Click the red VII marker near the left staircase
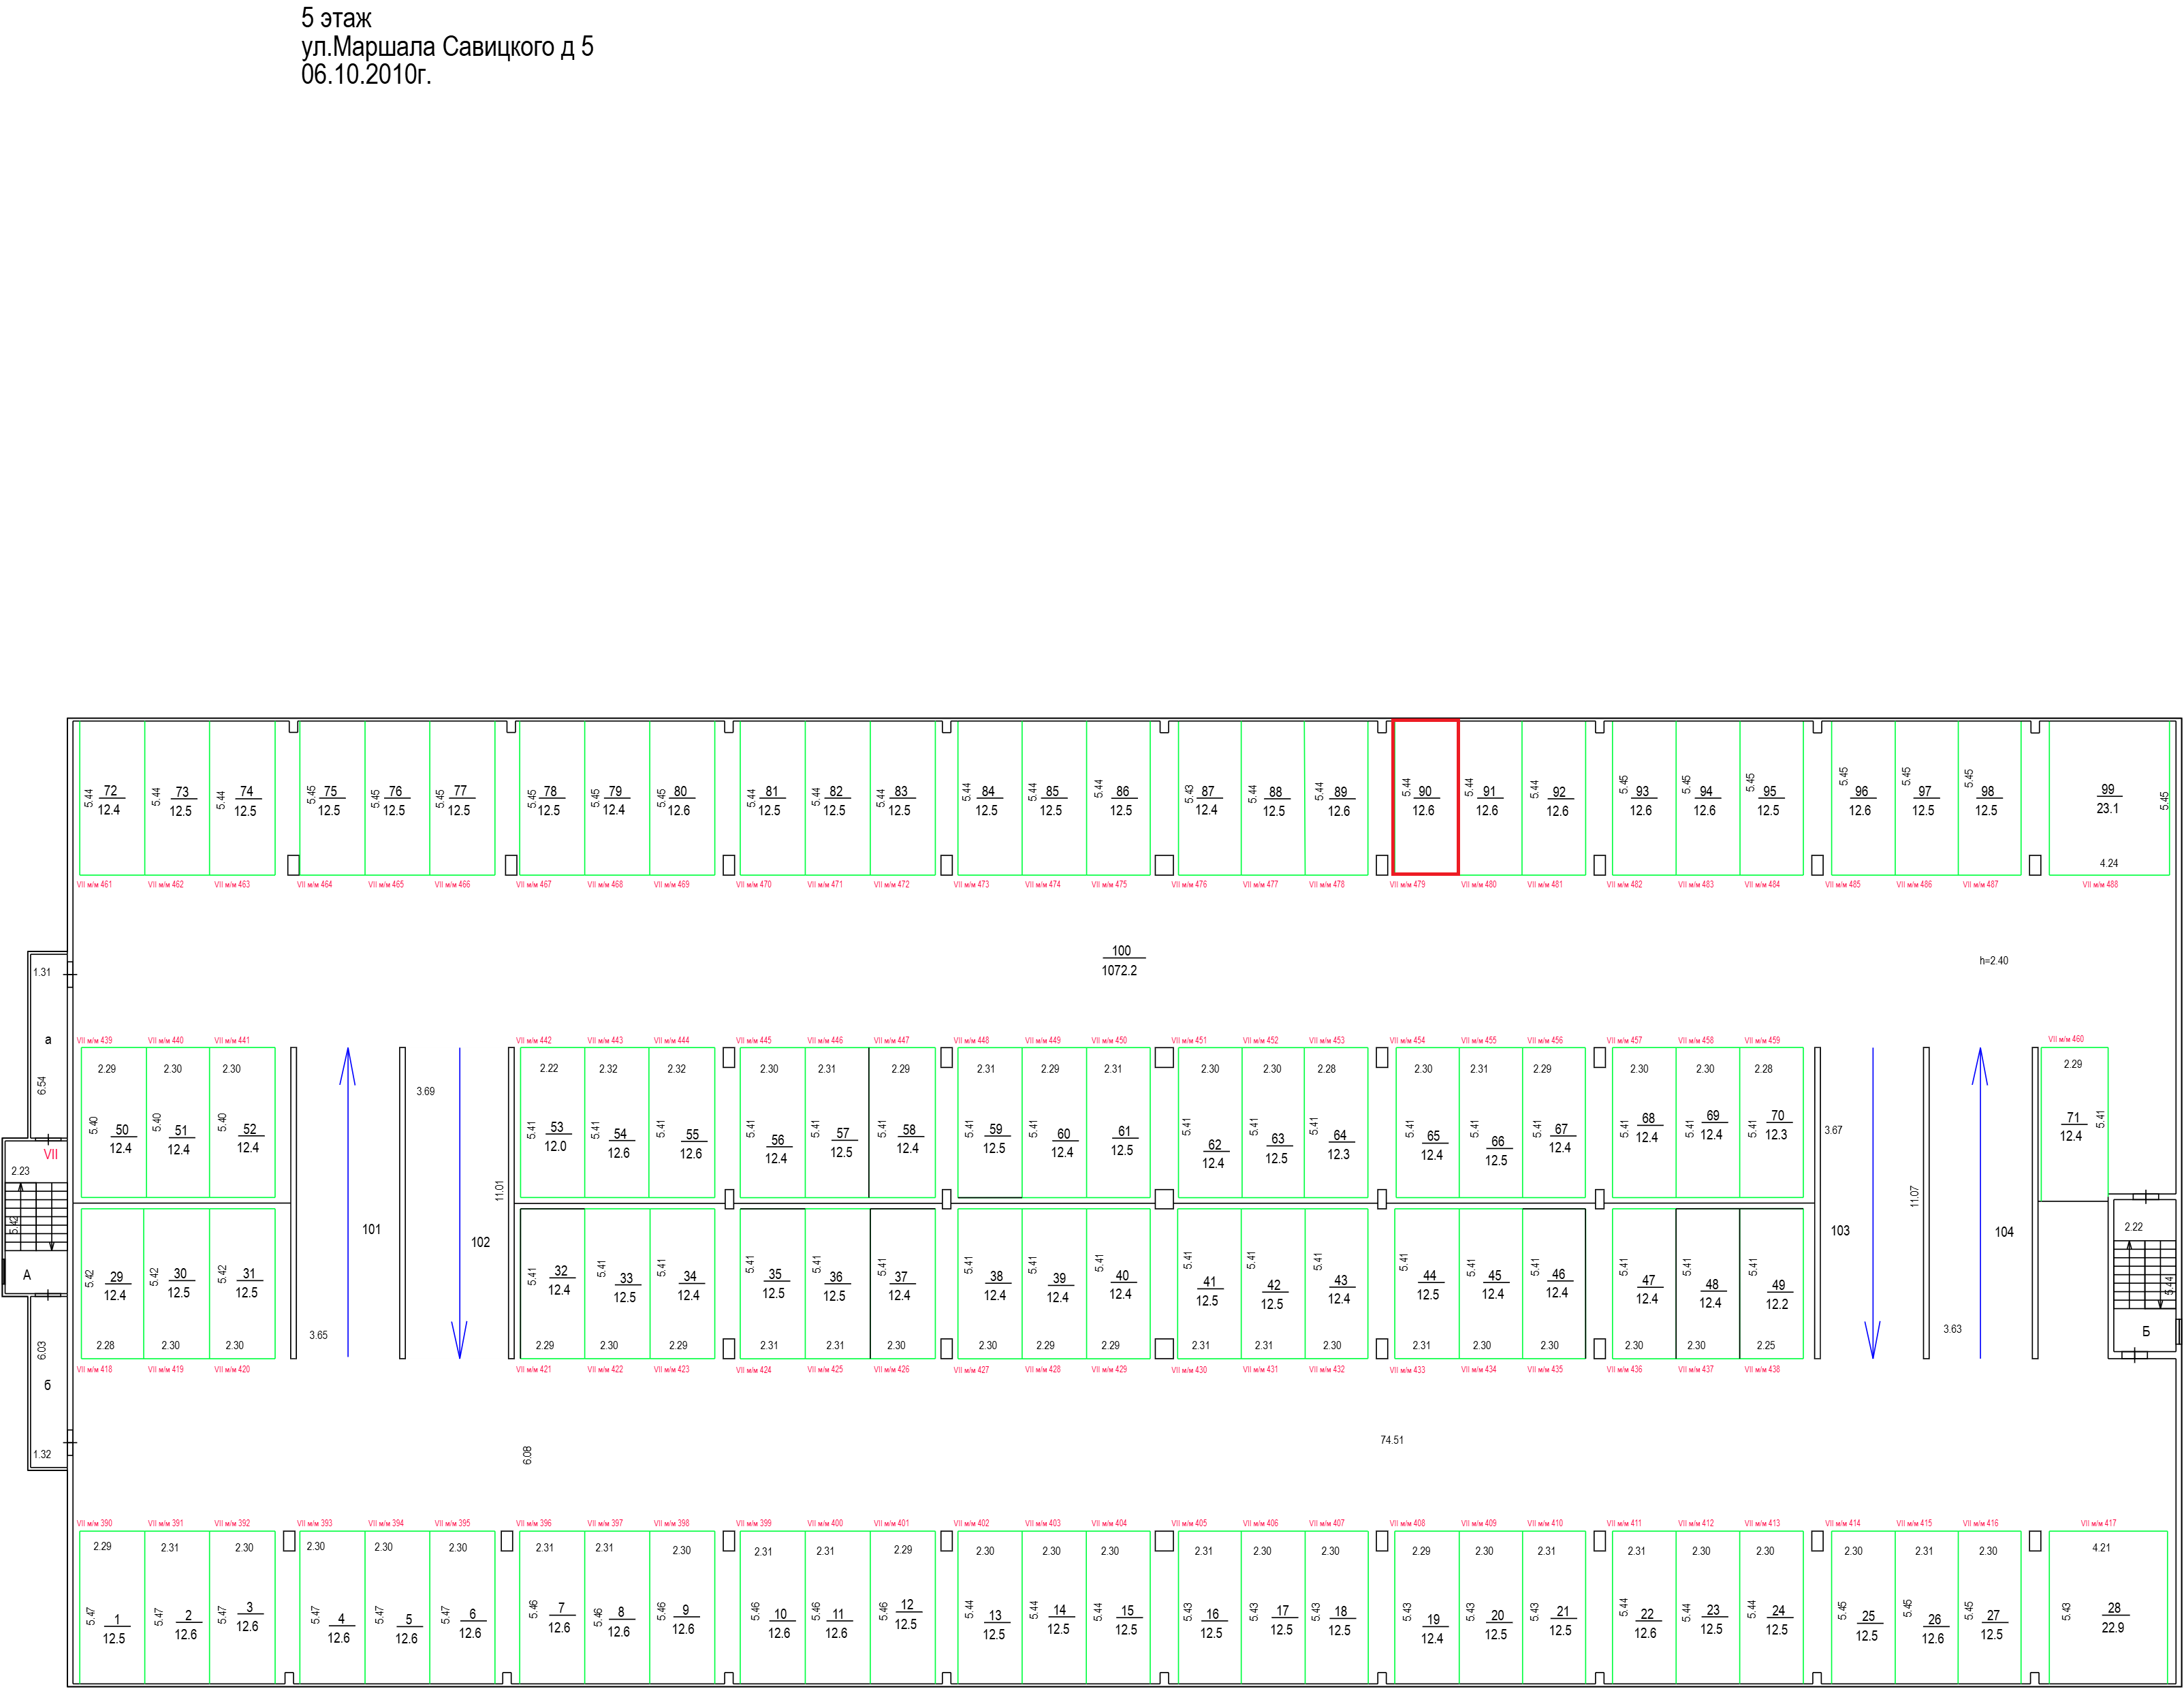This screenshot has height=1689, width=2184. (51, 1154)
